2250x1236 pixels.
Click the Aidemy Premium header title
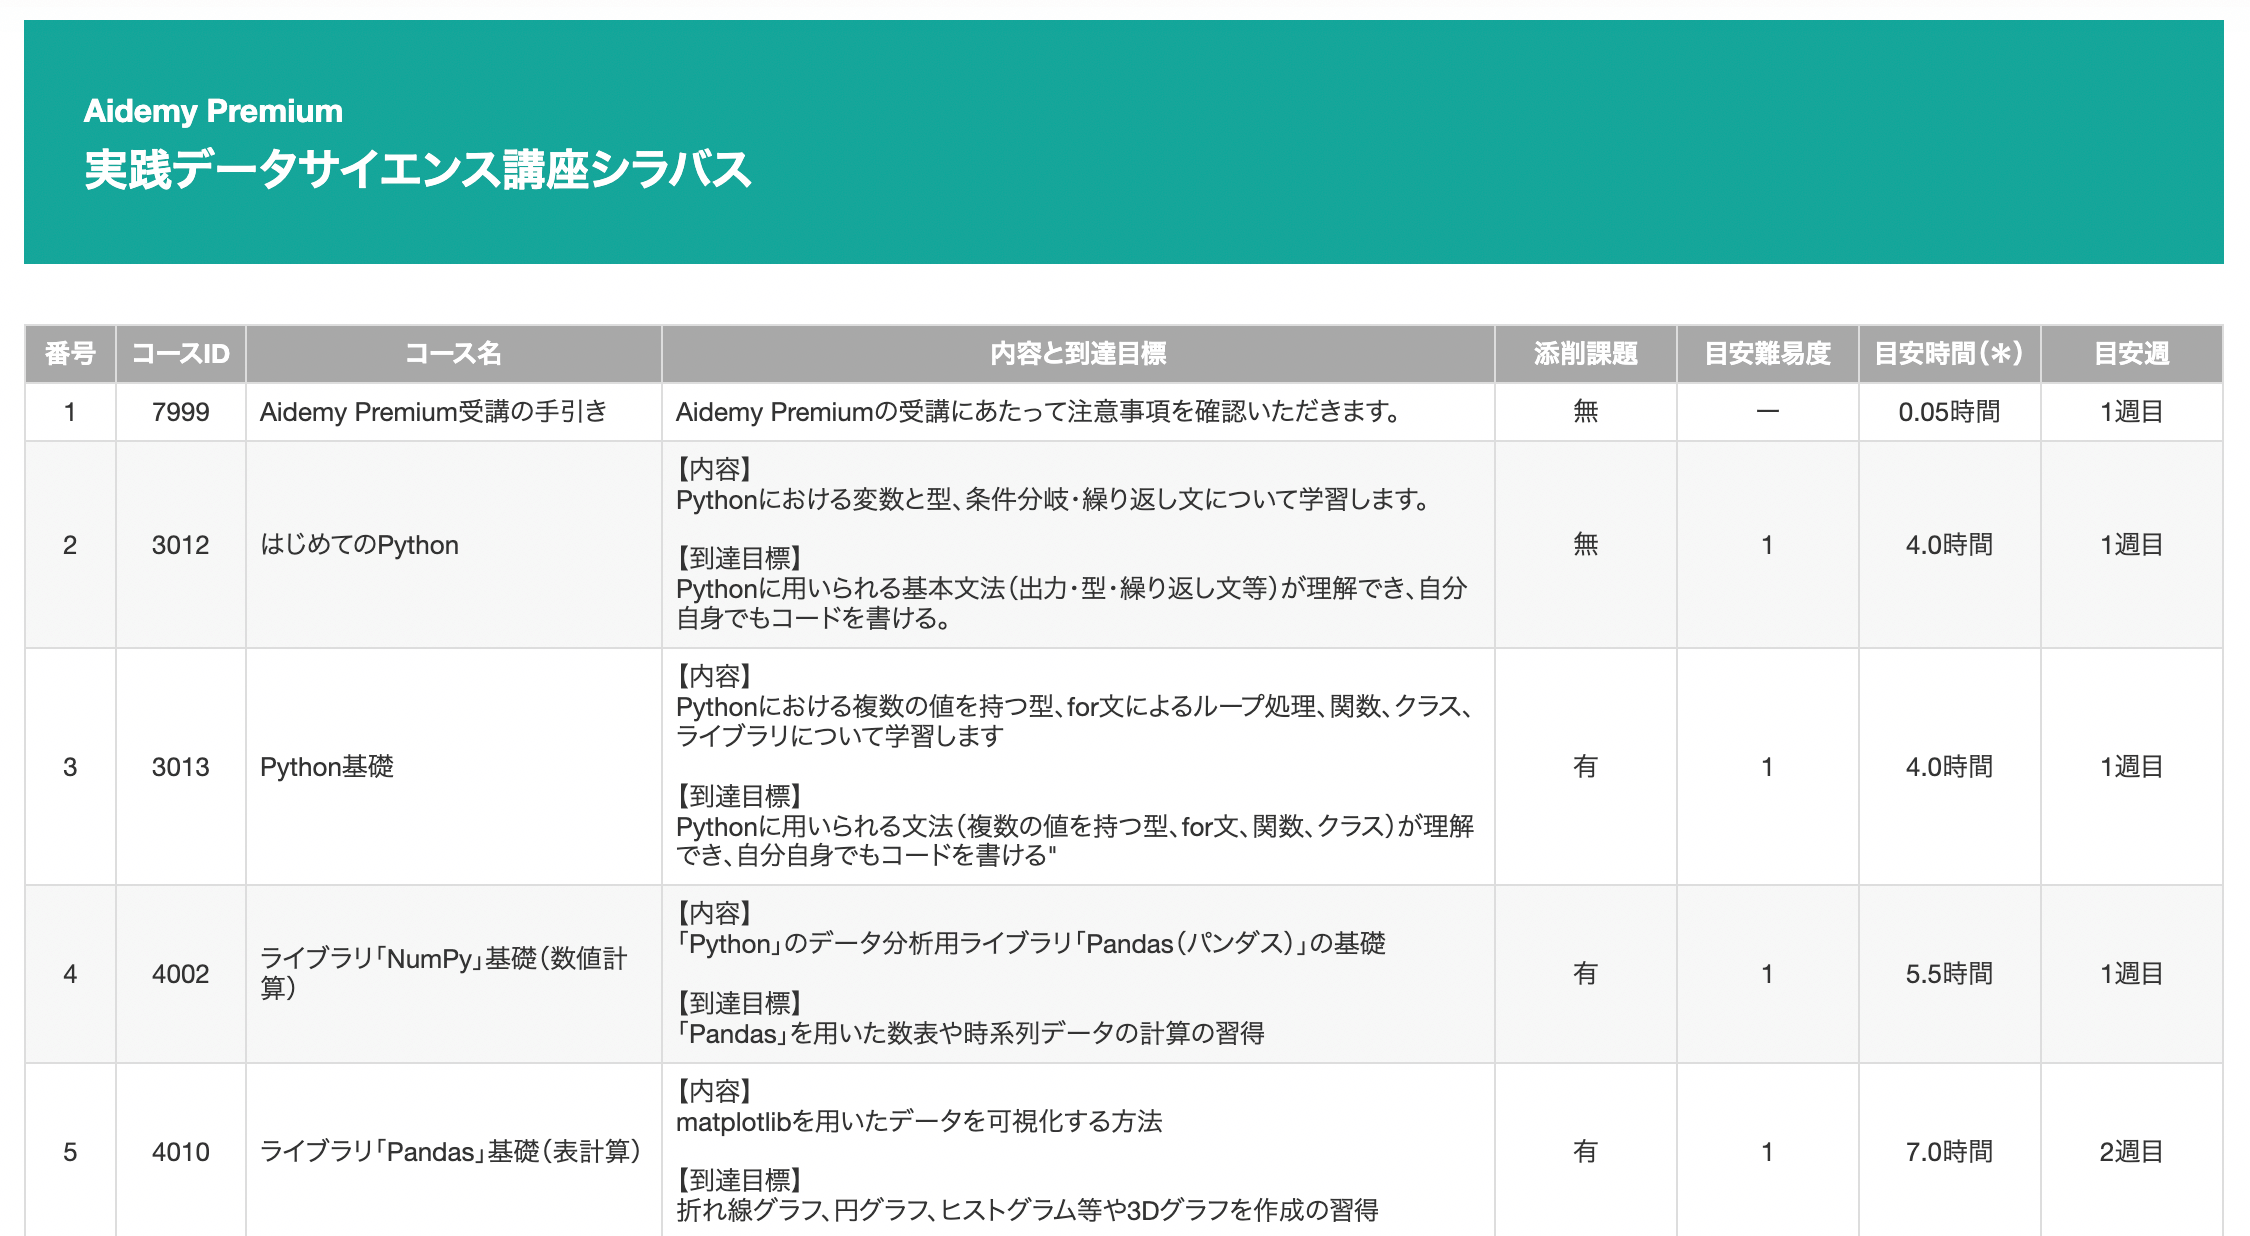click(x=213, y=111)
